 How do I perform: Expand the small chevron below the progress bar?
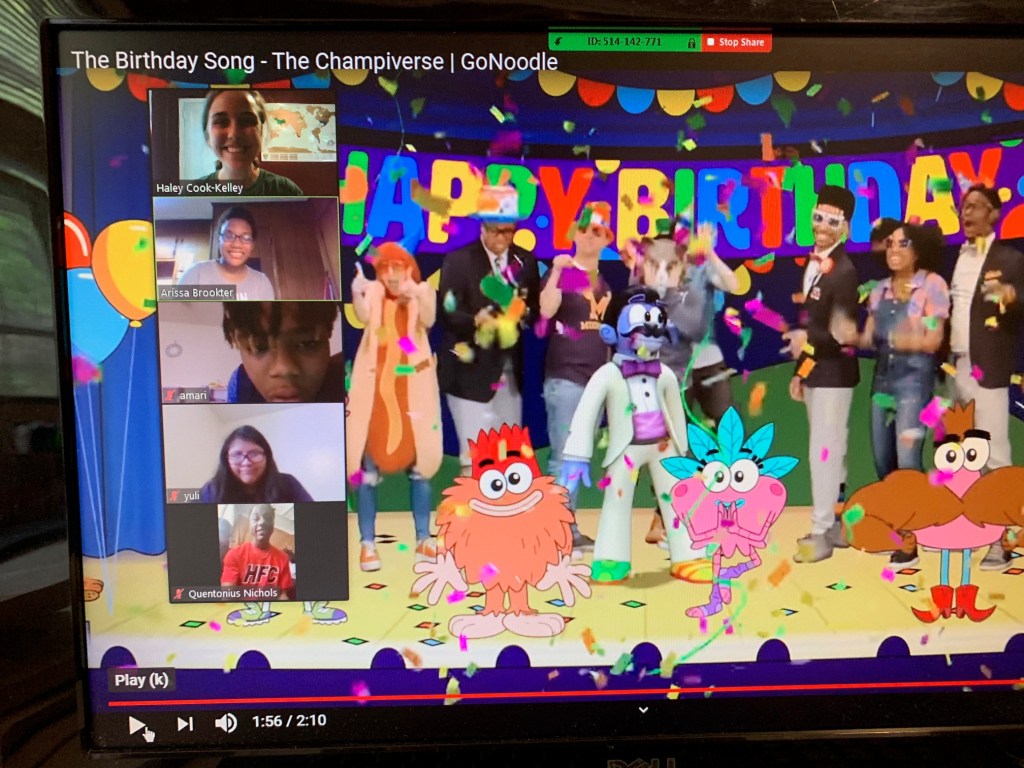point(644,710)
